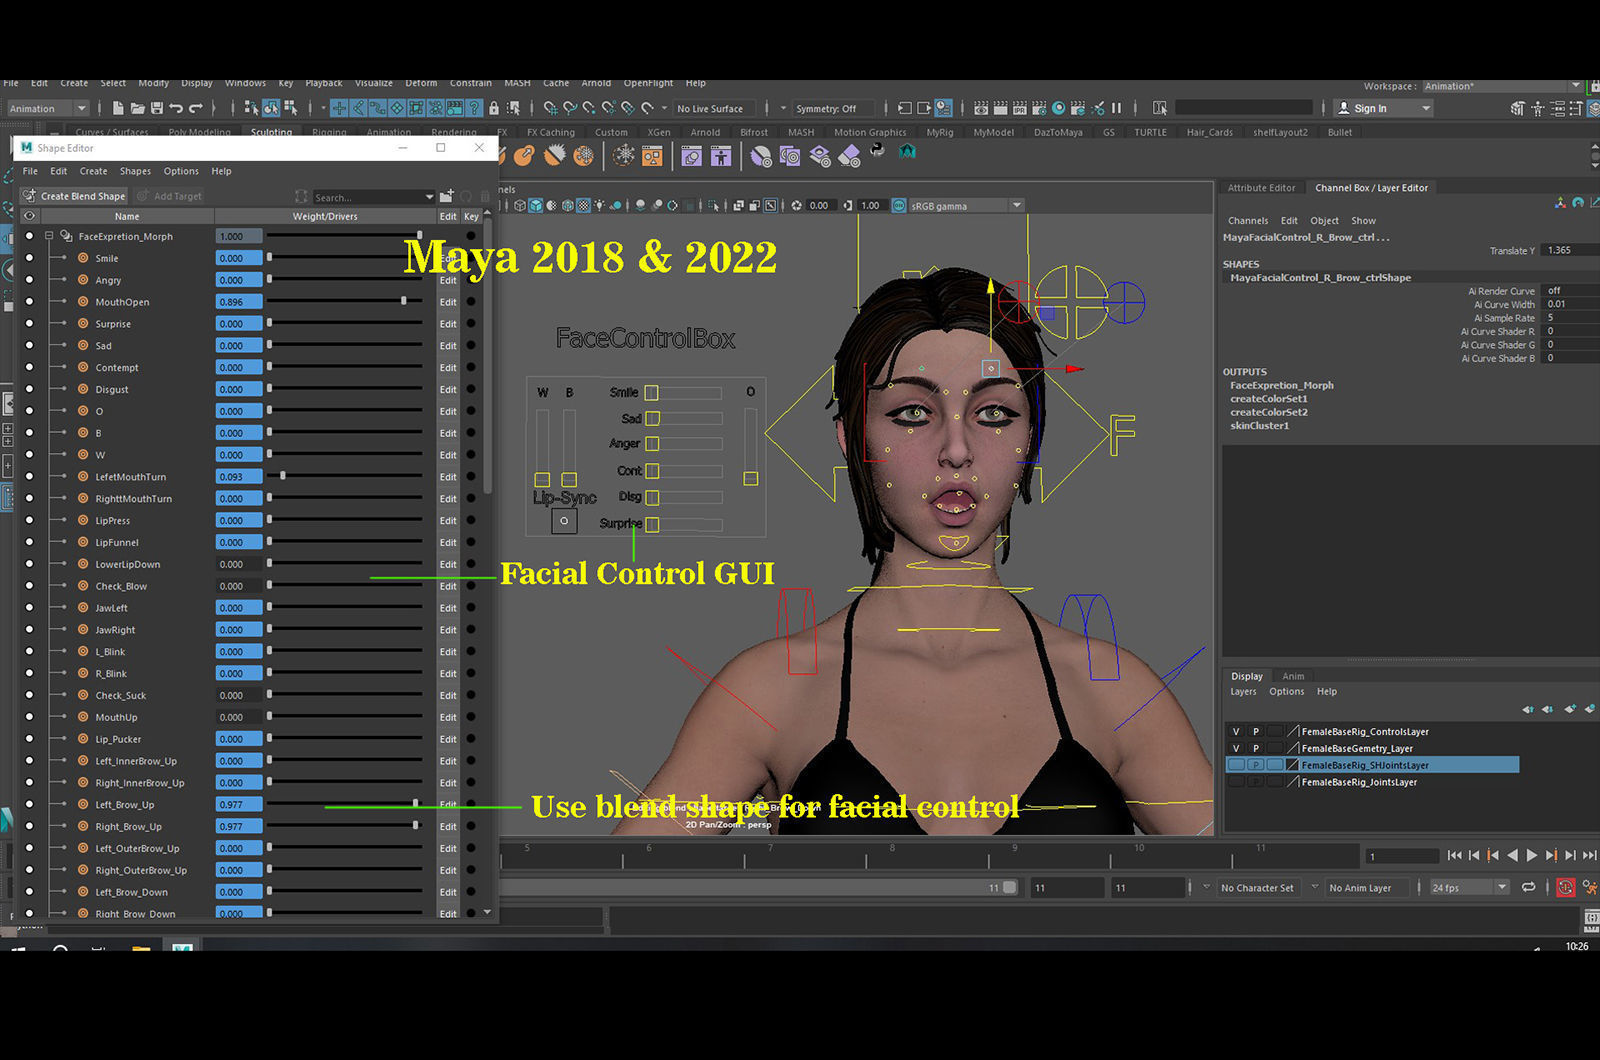Toggle visibility dot for MouthOpen target

click(29, 302)
